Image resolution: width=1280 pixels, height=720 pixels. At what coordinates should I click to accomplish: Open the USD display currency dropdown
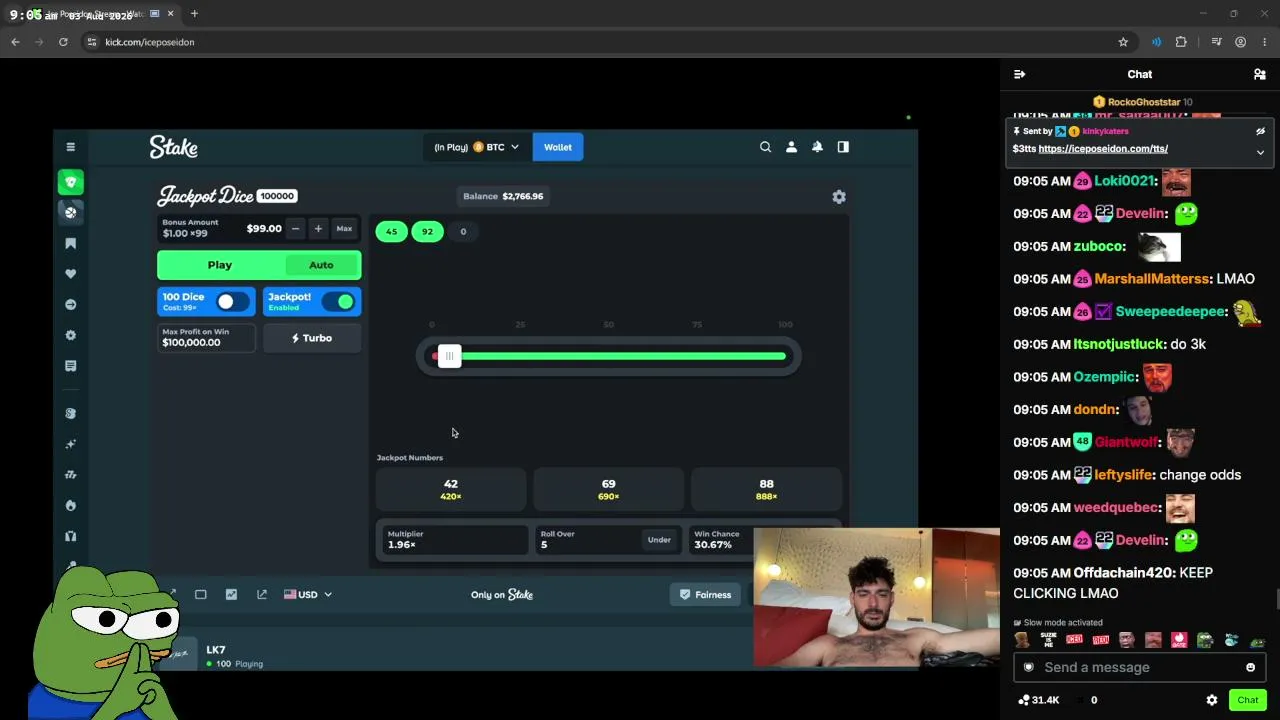(x=308, y=594)
